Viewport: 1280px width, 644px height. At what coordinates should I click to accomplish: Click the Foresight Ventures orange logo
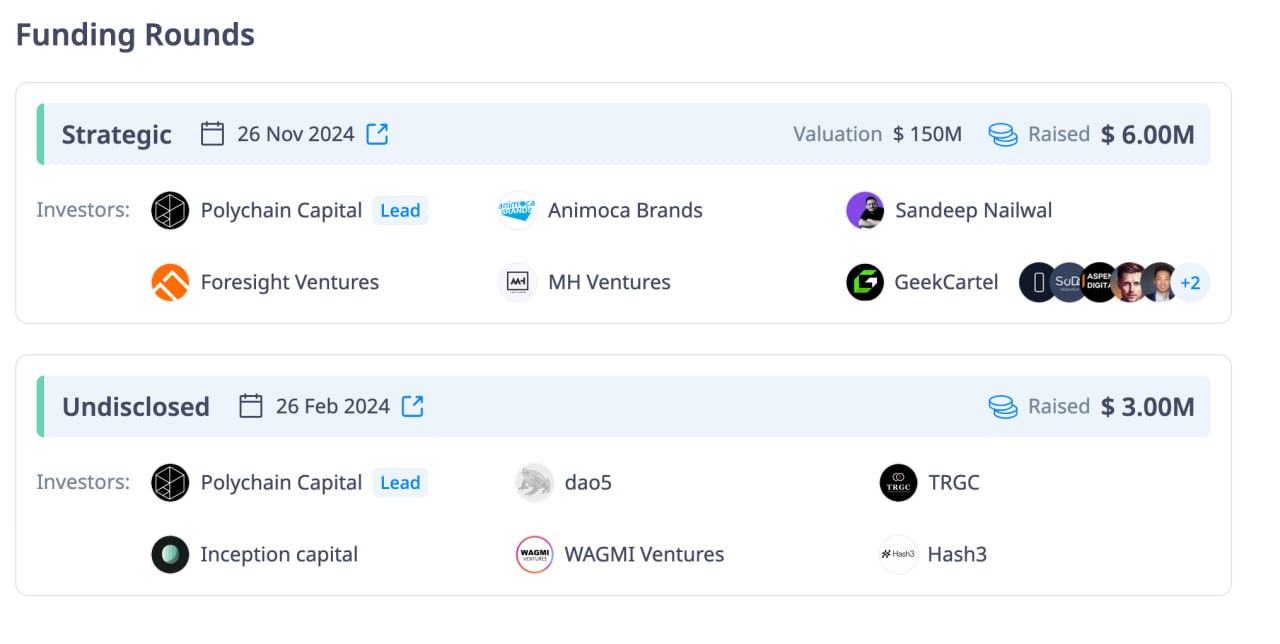tap(170, 283)
